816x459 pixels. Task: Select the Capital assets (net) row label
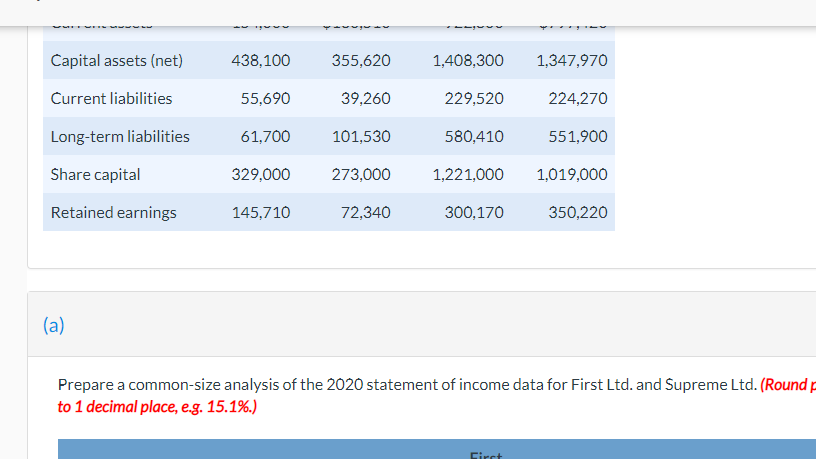[117, 60]
